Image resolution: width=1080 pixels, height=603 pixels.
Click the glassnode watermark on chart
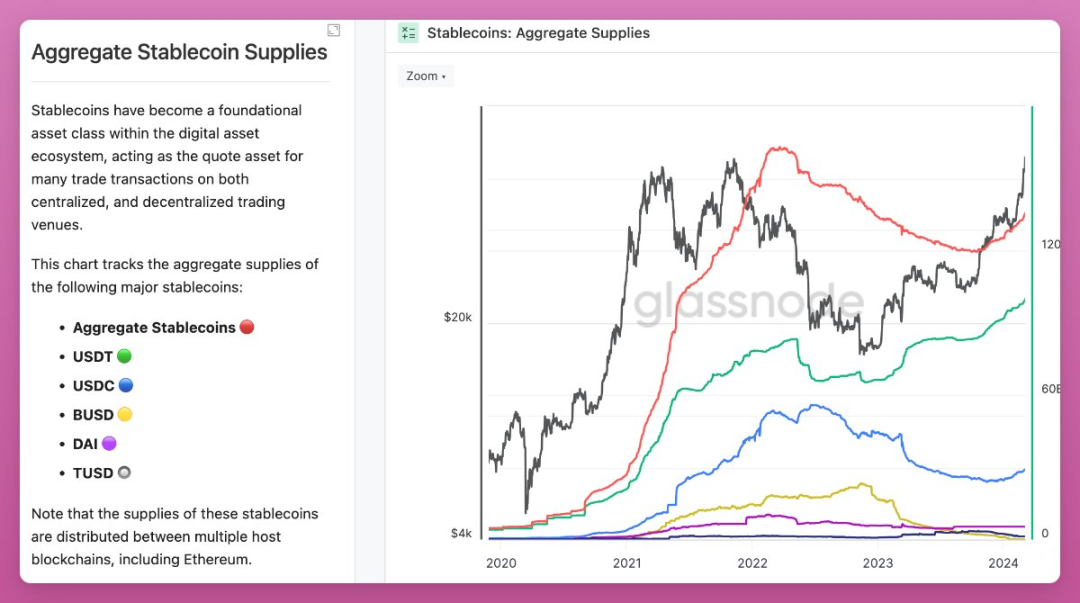(748, 302)
